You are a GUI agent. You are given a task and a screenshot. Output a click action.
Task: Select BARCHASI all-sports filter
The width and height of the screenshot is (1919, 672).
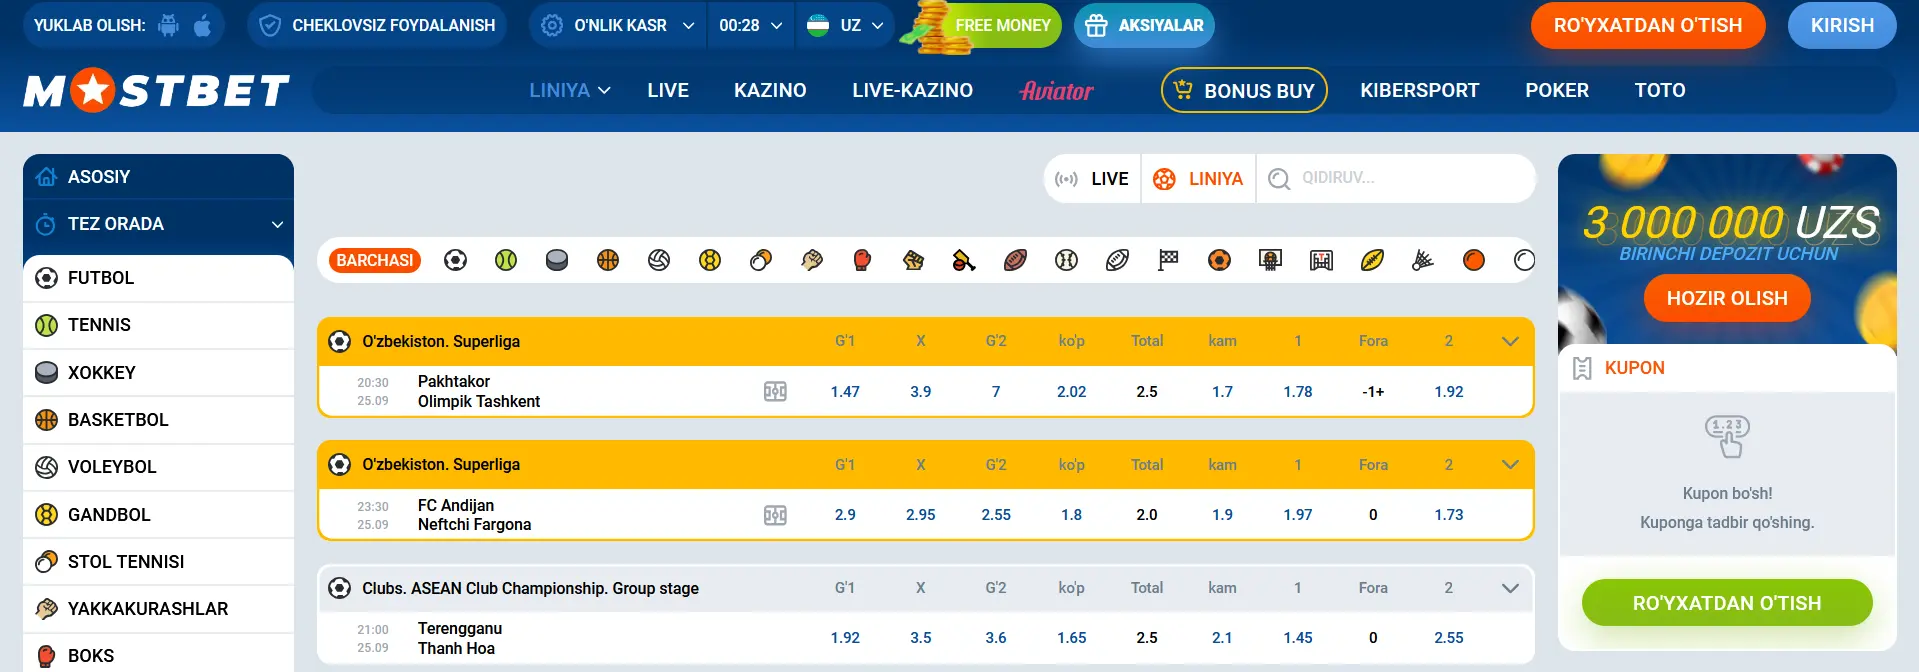click(x=375, y=260)
